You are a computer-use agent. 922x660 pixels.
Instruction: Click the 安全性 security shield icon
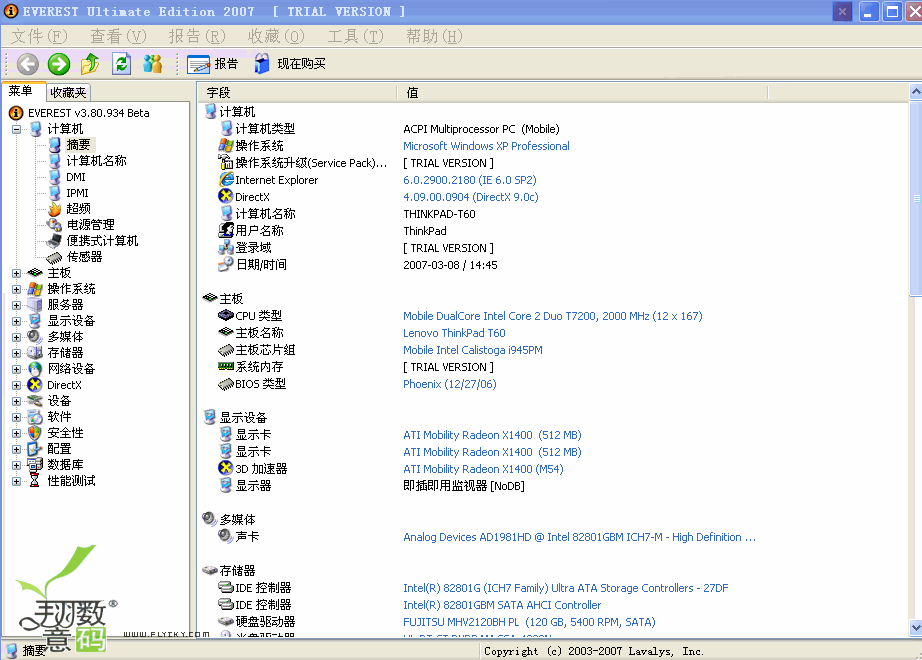(x=35, y=433)
